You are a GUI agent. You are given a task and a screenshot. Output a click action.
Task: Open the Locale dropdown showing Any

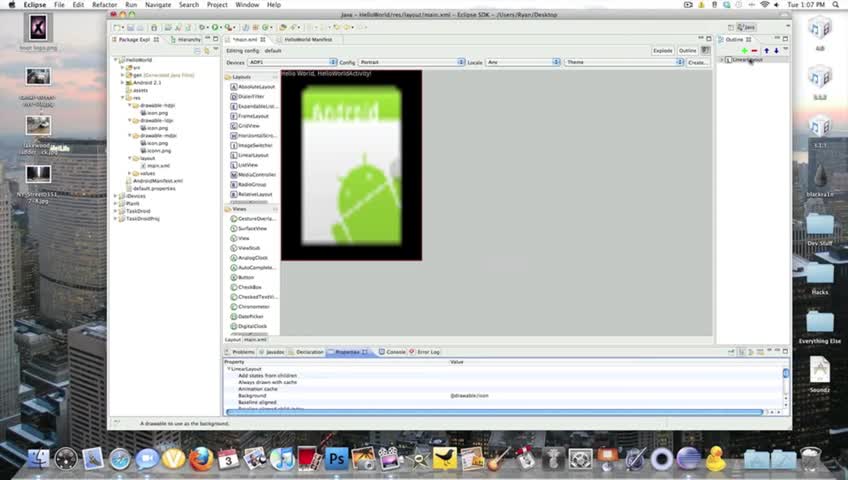523,62
